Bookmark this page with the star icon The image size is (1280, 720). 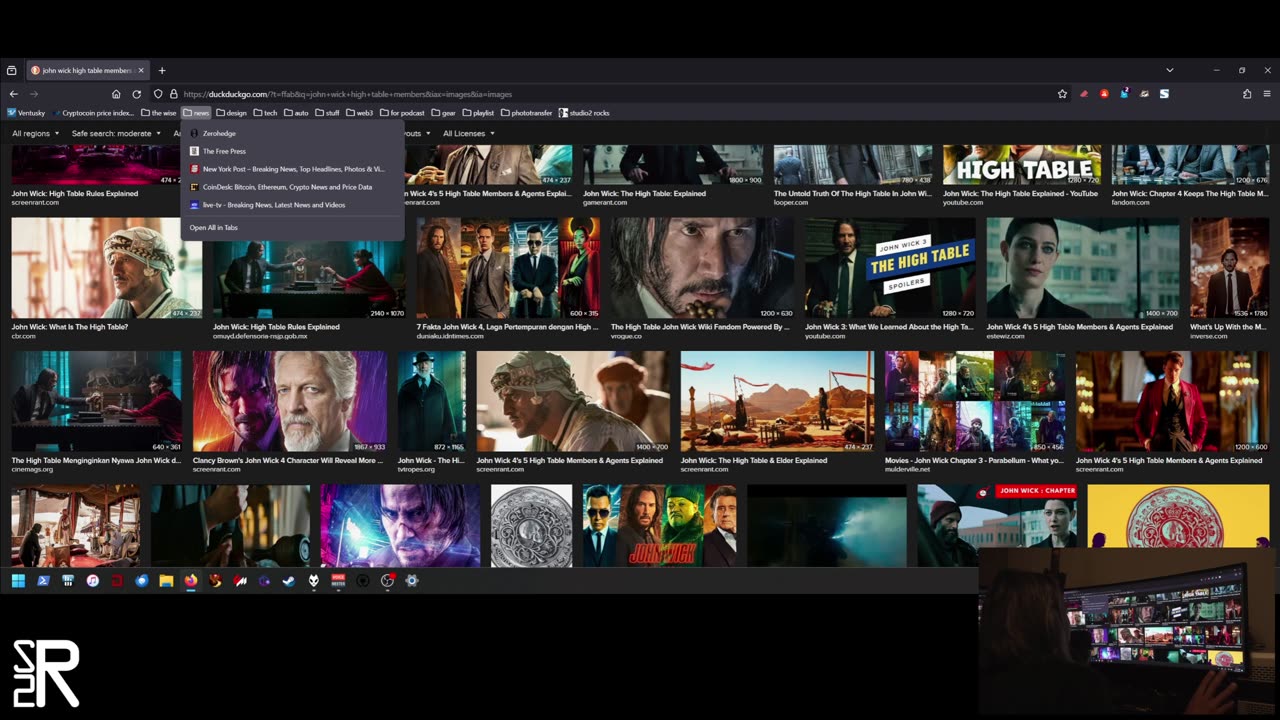1062,94
